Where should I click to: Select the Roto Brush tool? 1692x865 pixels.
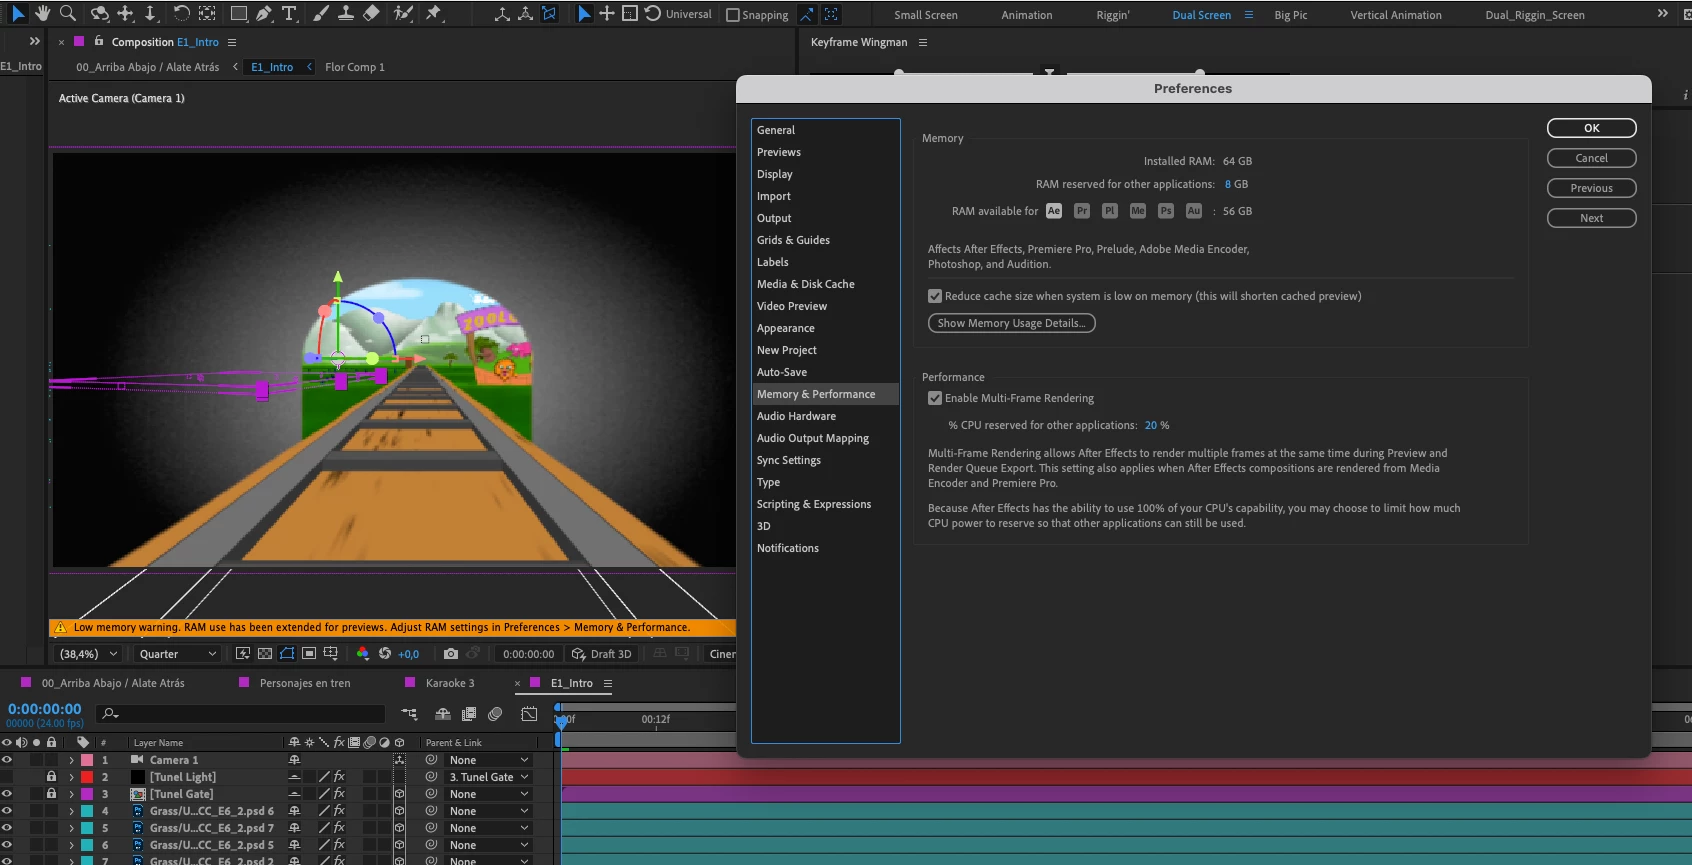click(x=403, y=13)
